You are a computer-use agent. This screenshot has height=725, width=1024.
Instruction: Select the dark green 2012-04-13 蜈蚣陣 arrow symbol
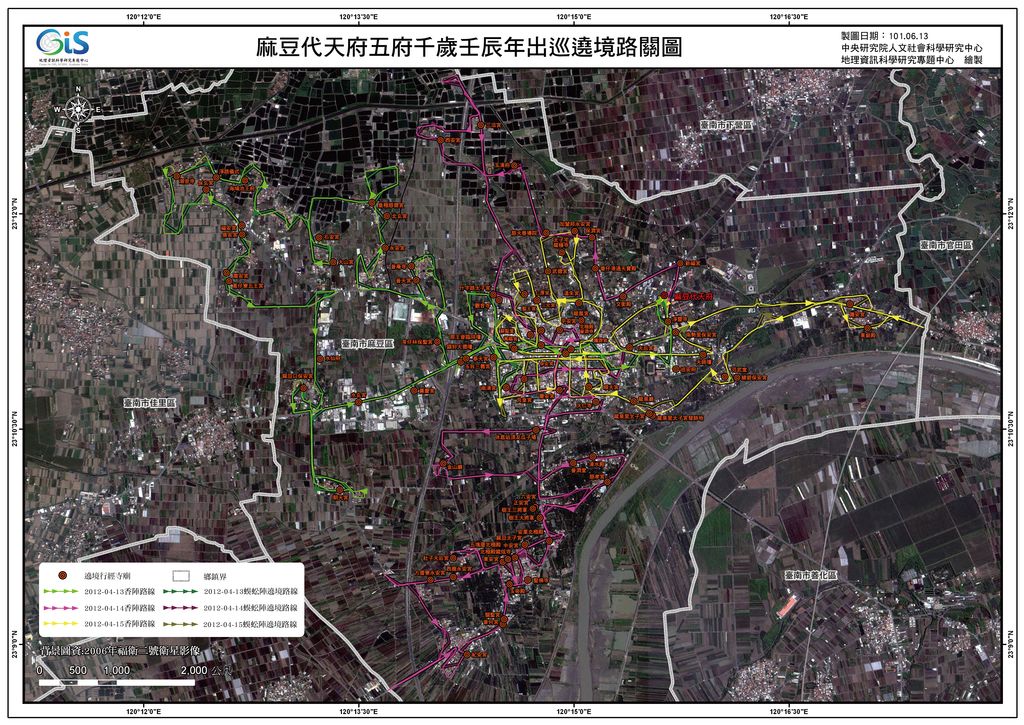point(180,592)
